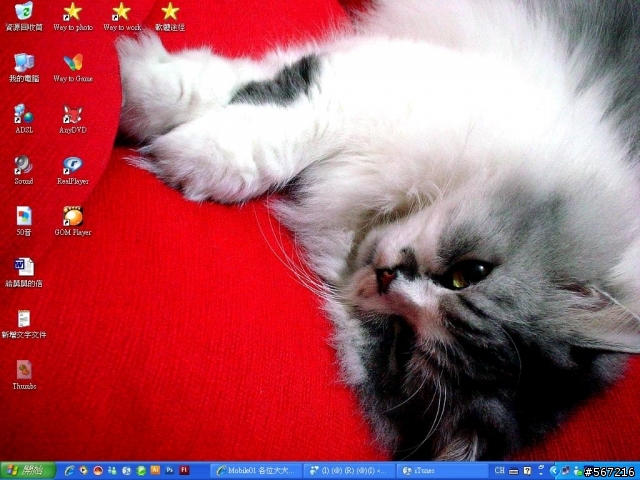This screenshot has height=480, width=640.
Task: Launch Photoshop from Quick Launch
Action: [169, 470]
